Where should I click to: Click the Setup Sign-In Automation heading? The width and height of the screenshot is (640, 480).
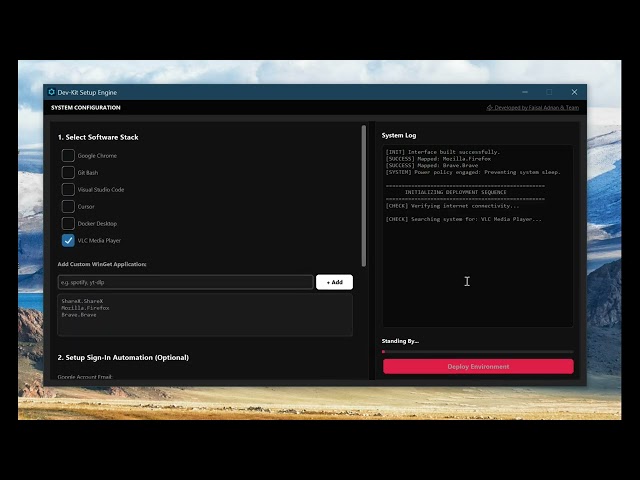[x=123, y=358]
